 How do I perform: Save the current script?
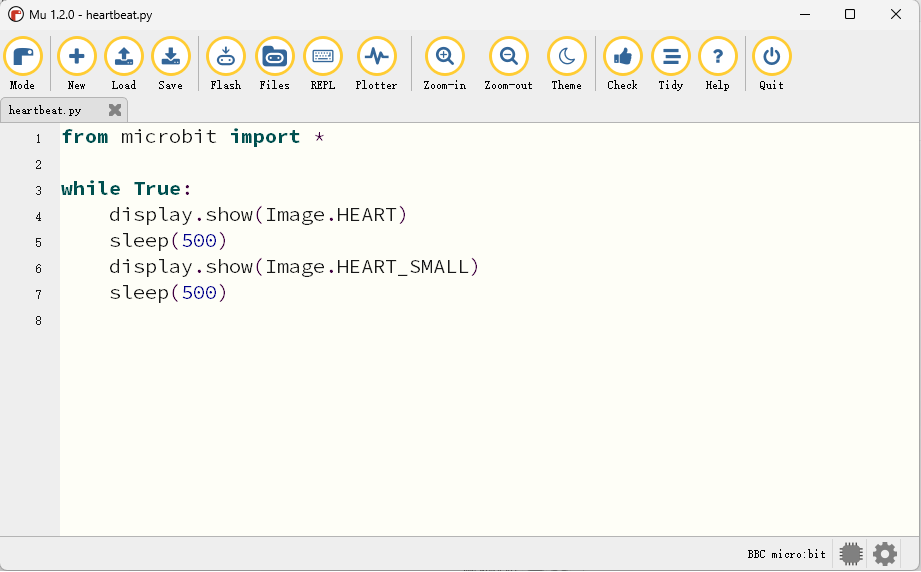click(x=170, y=63)
